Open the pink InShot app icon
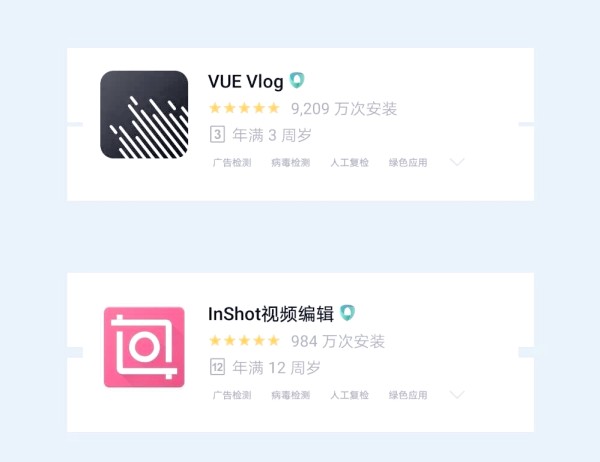The image size is (600, 462). (x=144, y=347)
